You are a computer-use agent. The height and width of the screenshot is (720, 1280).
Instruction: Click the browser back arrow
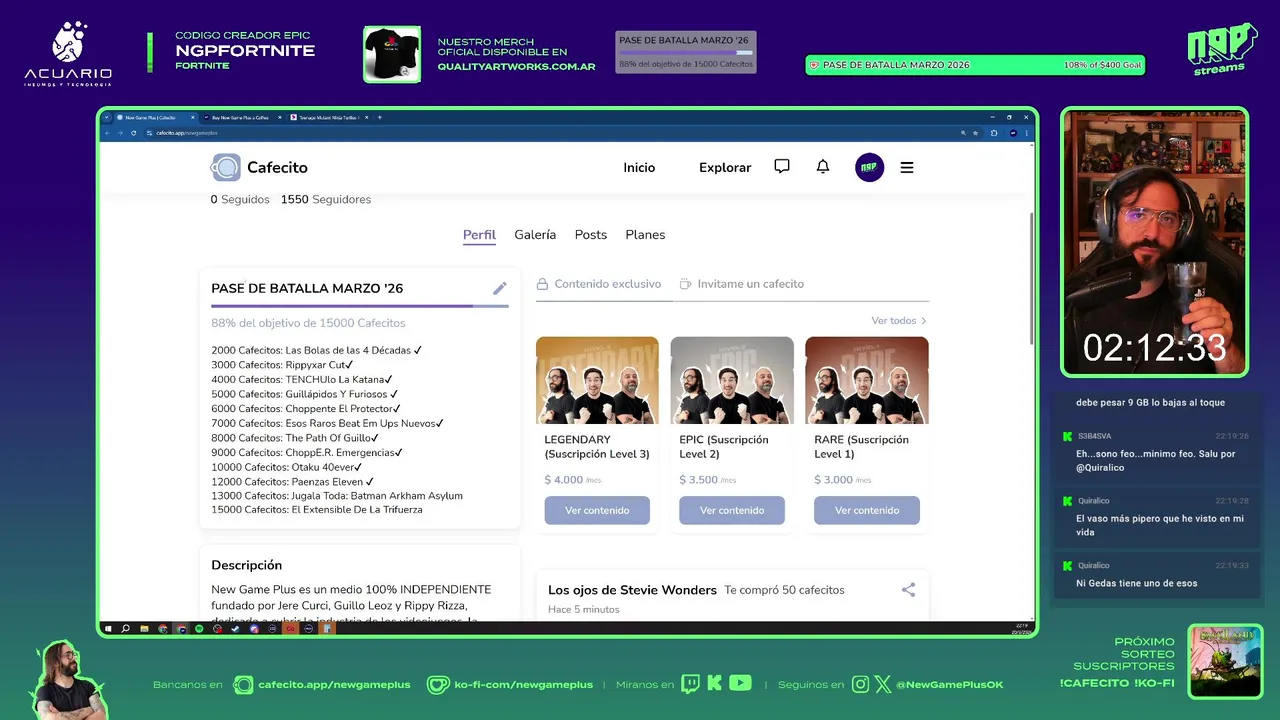pos(107,133)
